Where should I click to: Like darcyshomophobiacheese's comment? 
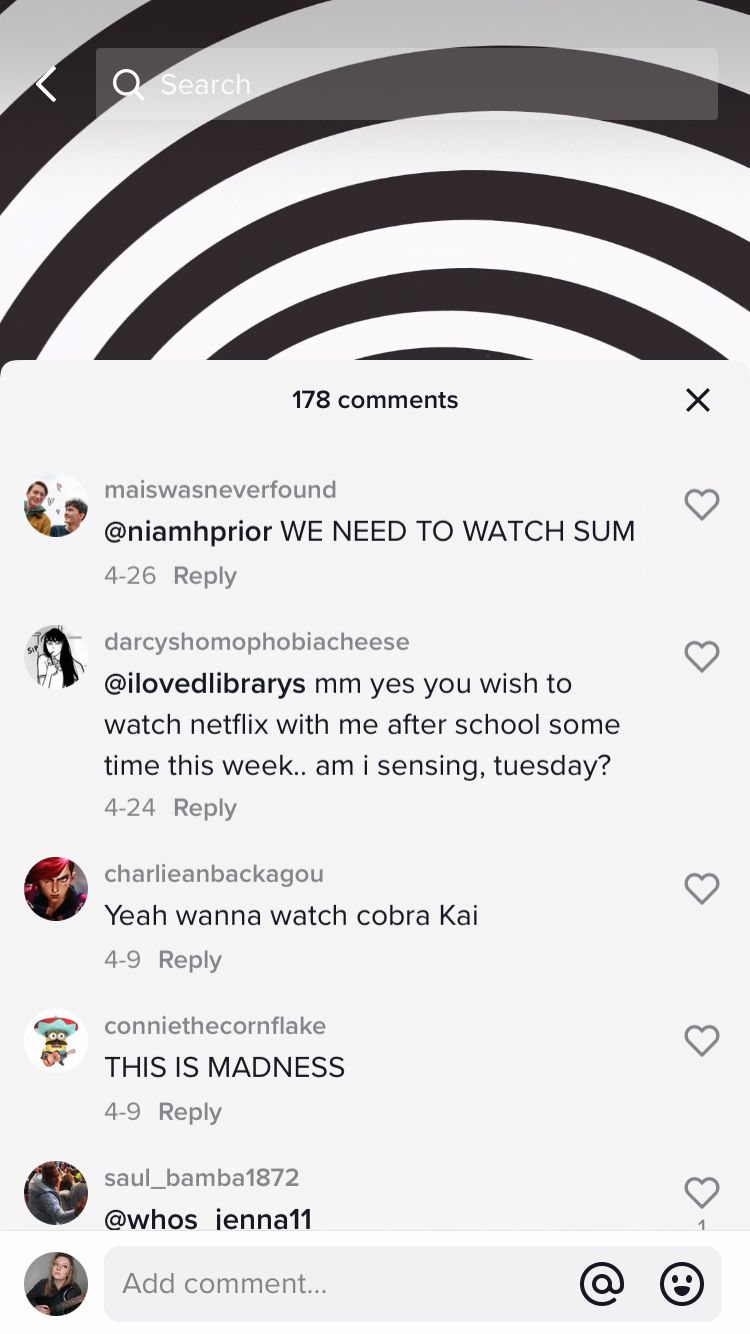tap(702, 656)
